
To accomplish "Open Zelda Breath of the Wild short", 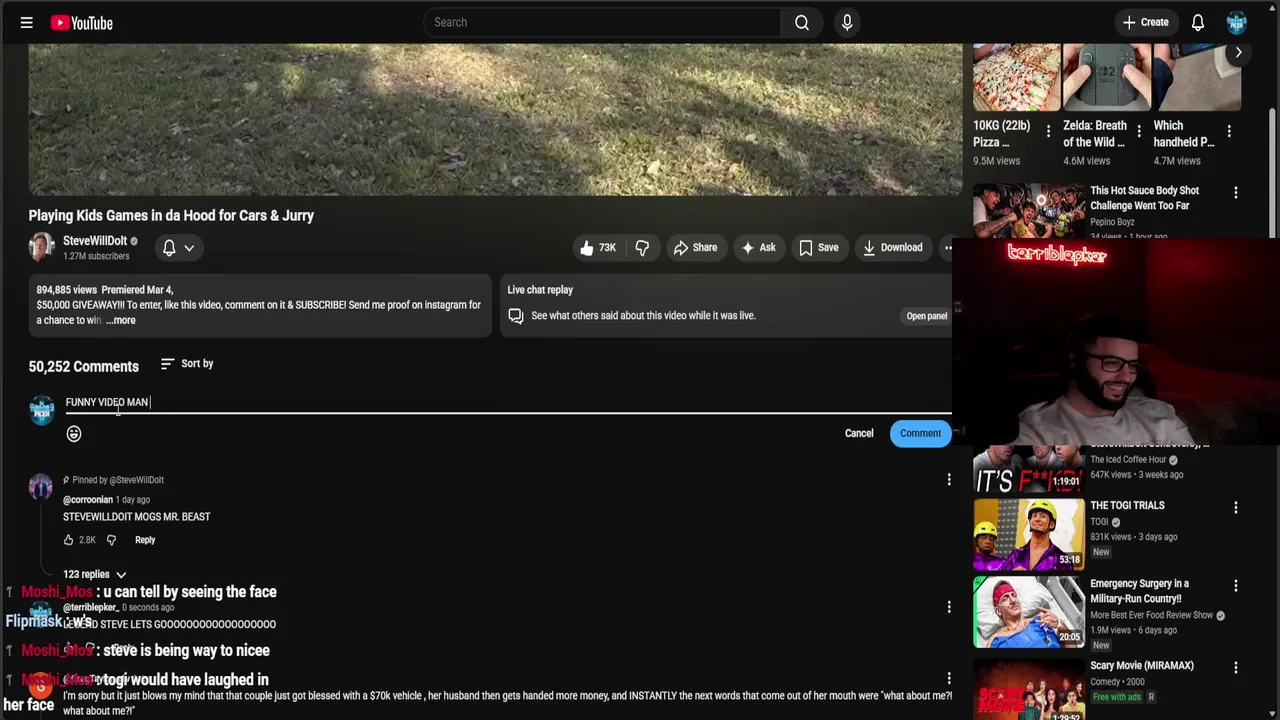I will pyautogui.click(x=1106, y=77).
